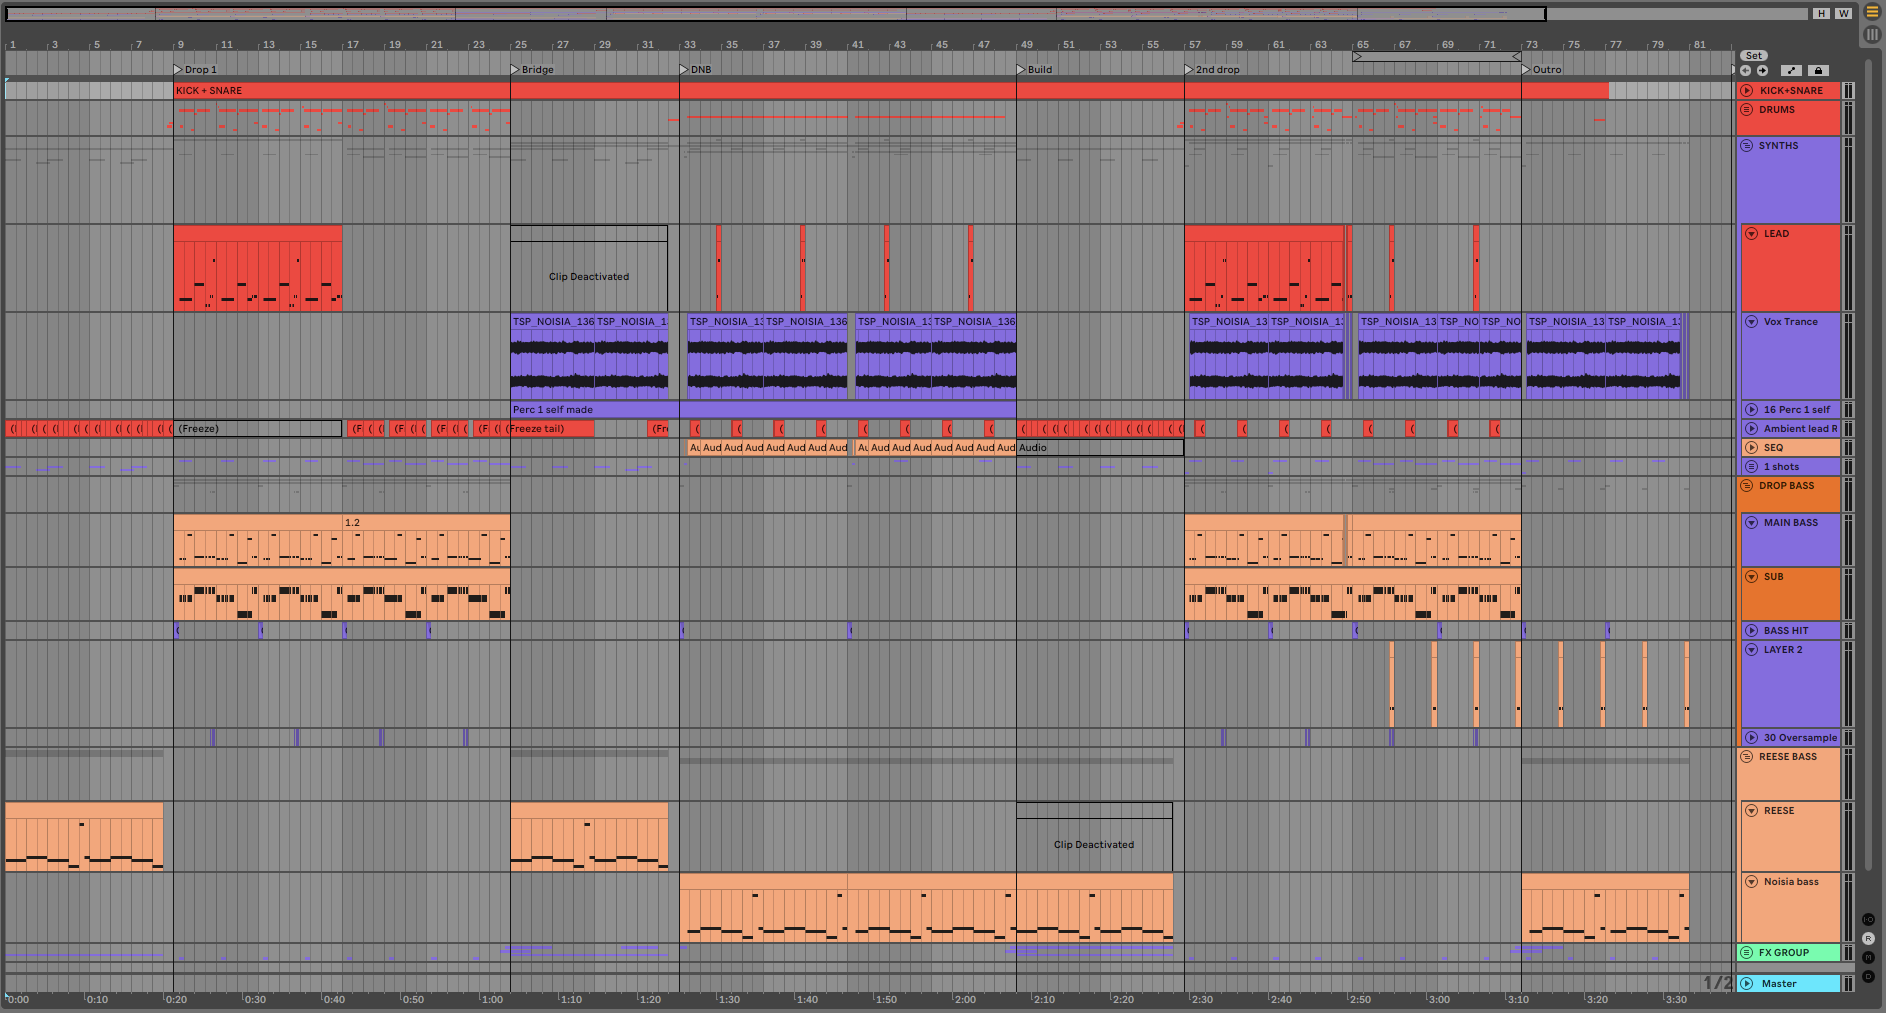Jump to the Drop 1 locator

coord(196,70)
